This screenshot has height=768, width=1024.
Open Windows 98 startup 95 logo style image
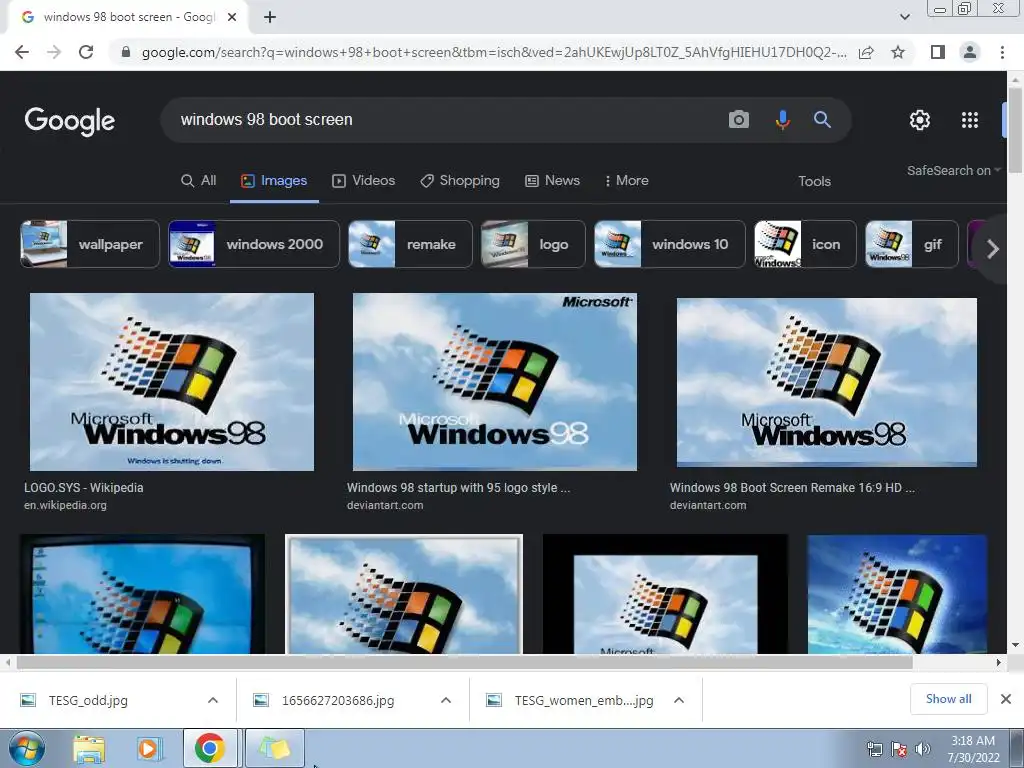click(494, 381)
